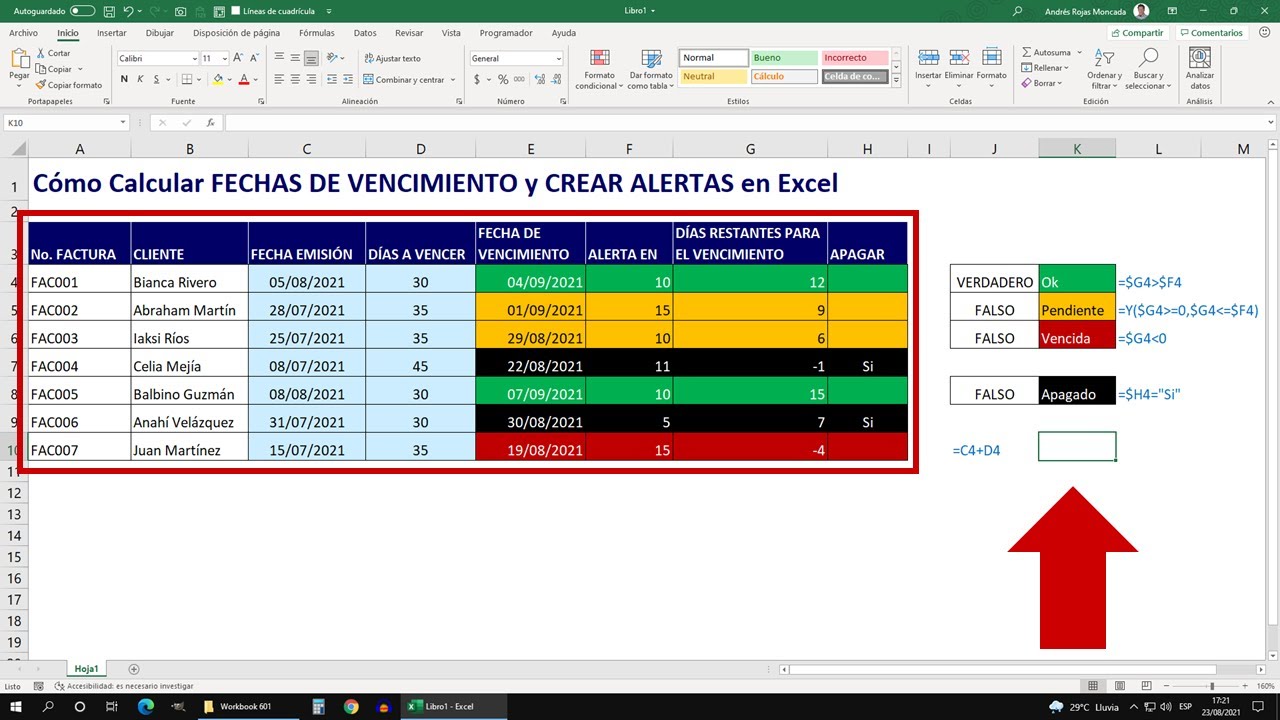The image size is (1280, 720).
Task: Open the Rellenar dropdown
Action: coord(1043,68)
